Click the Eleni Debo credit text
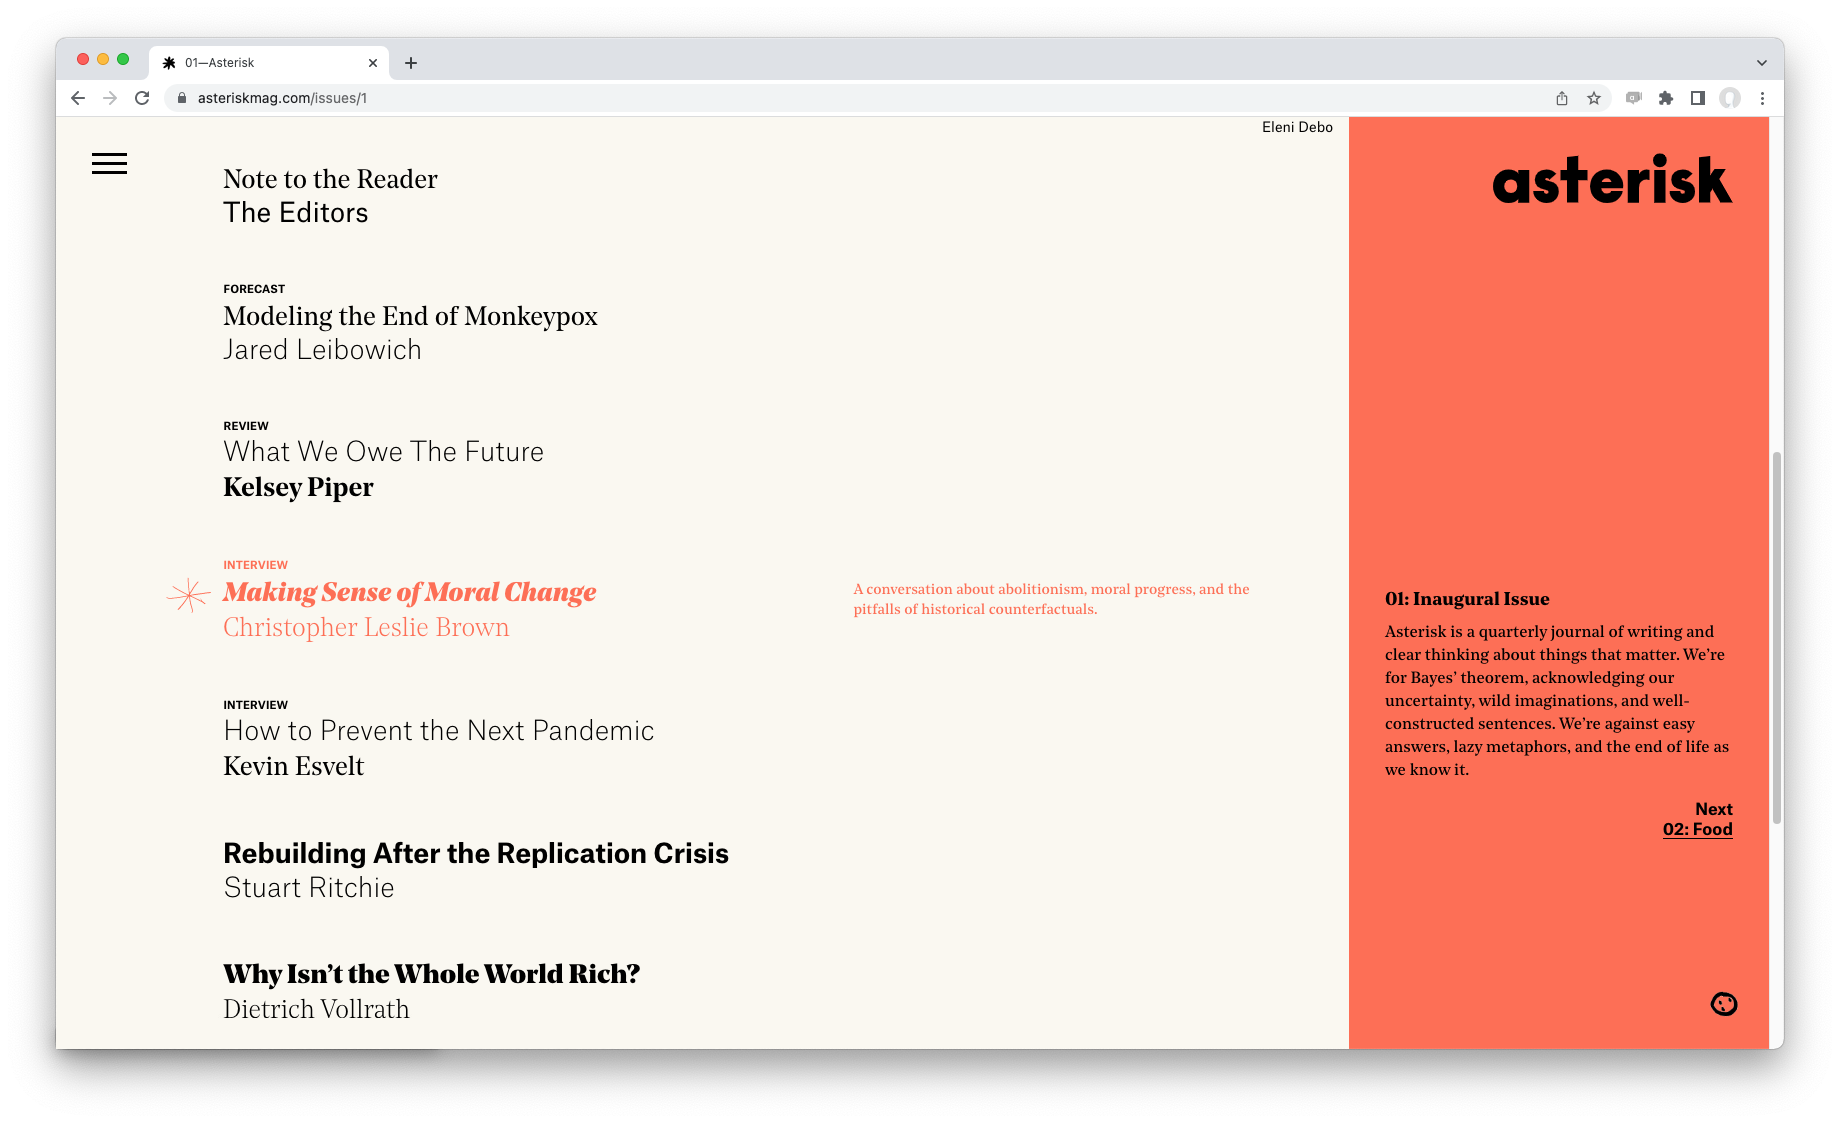1840x1123 pixels. click(x=1297, y=127)
